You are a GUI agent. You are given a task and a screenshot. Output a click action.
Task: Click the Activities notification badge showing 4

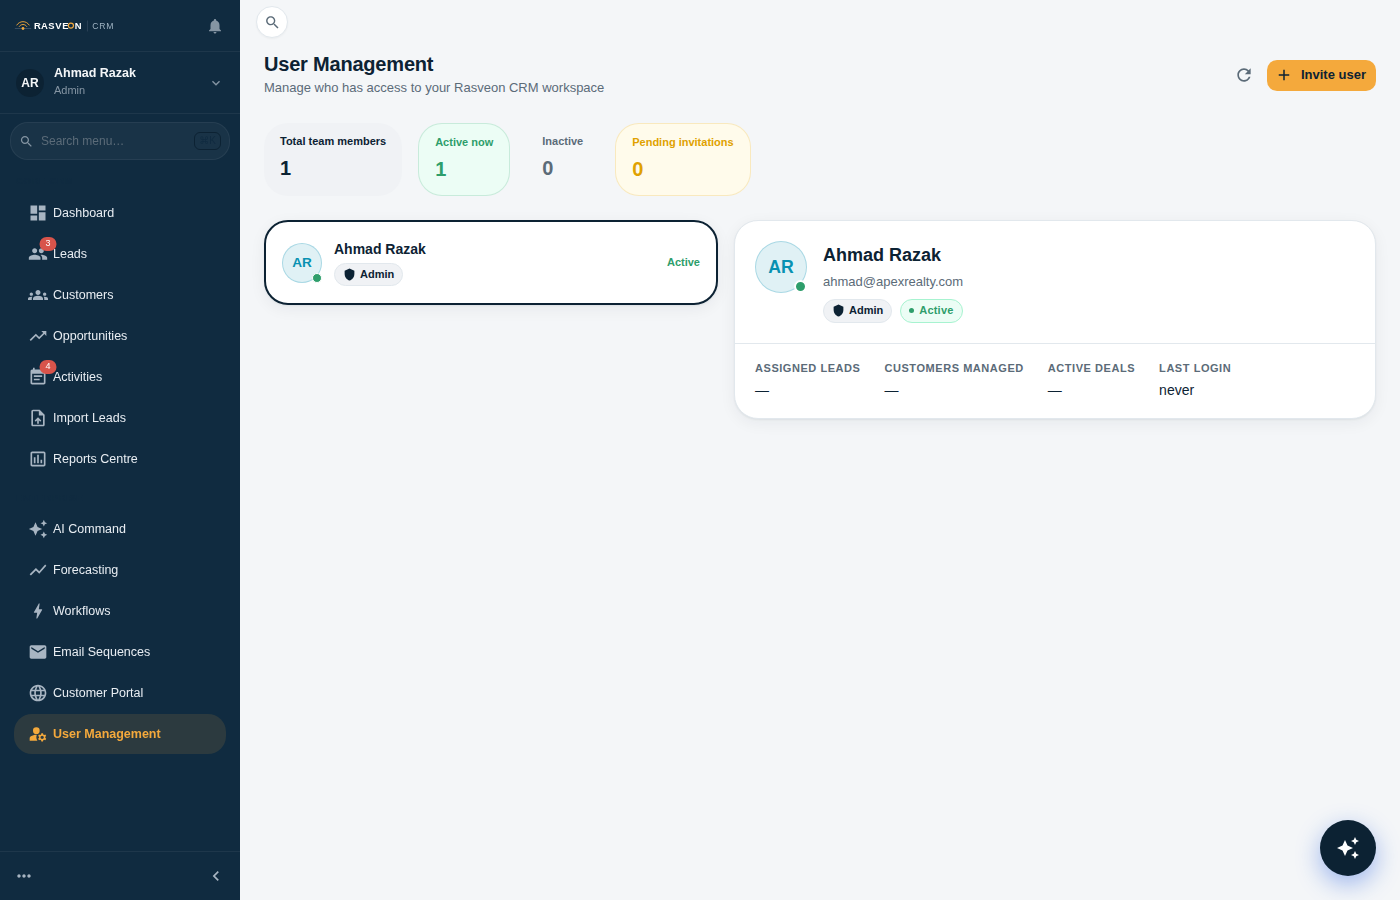(48, 367)
